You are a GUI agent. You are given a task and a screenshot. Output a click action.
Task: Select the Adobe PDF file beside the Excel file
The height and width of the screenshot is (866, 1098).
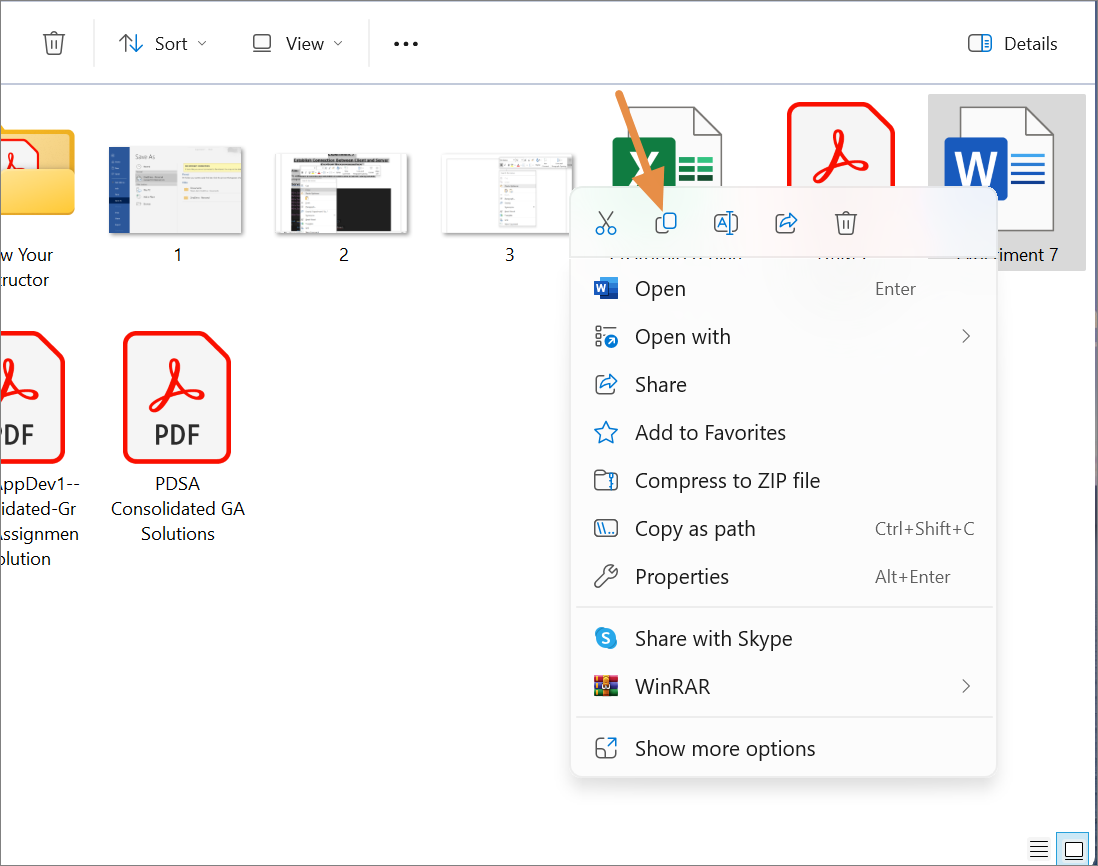(x=840, y=146)
